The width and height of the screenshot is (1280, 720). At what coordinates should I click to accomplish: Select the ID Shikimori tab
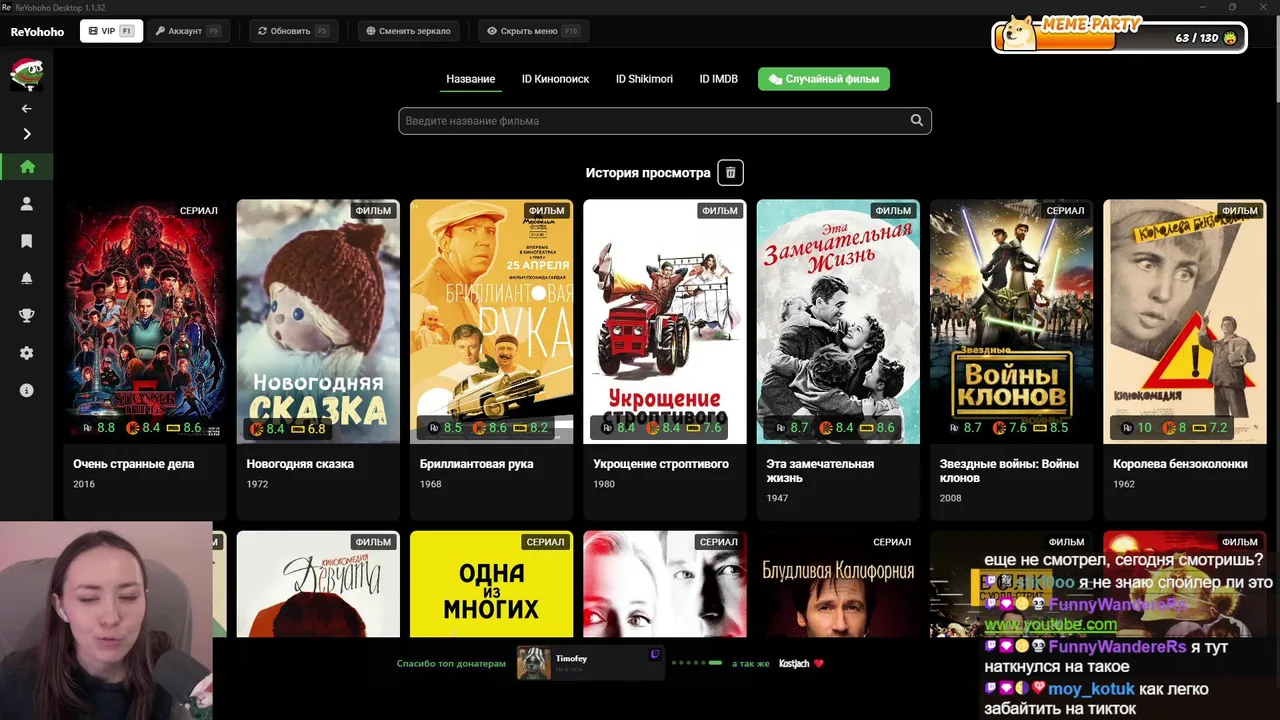[x=644, y=79]
